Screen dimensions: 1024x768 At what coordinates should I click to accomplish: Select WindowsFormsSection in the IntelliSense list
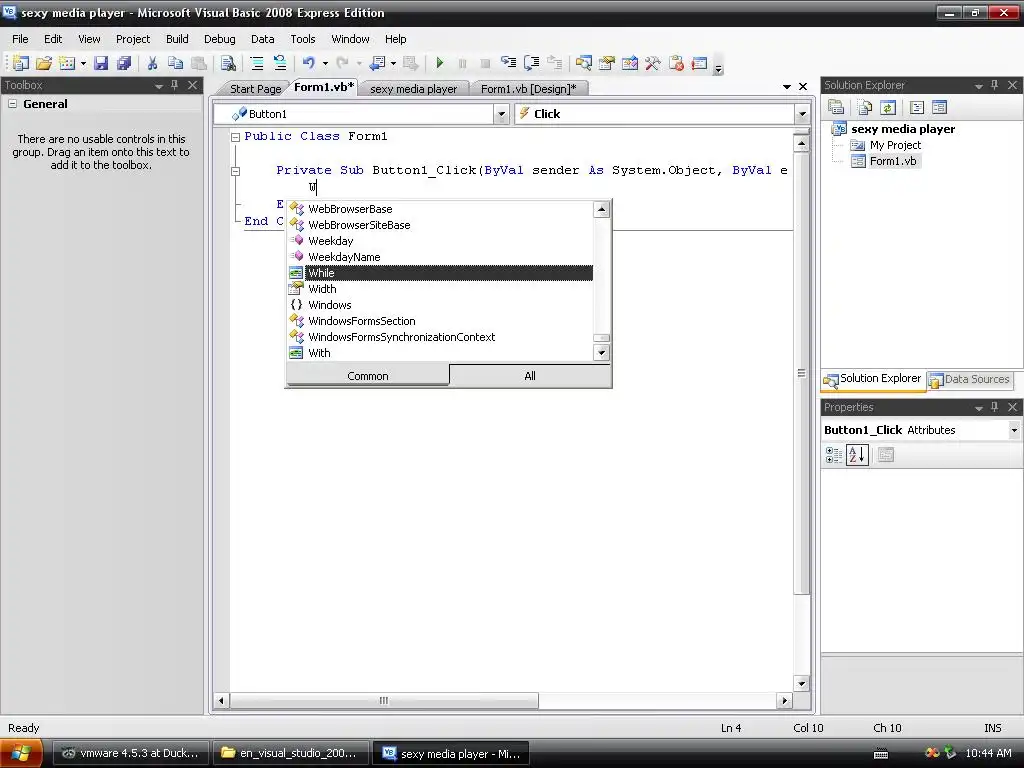click(441, 321)
